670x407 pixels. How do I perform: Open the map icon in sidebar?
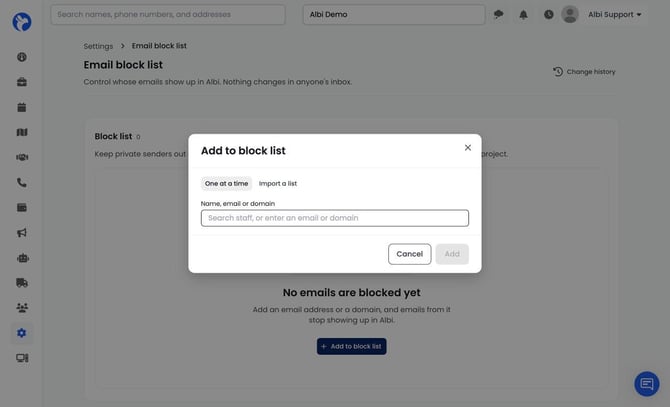click(22, 132)
